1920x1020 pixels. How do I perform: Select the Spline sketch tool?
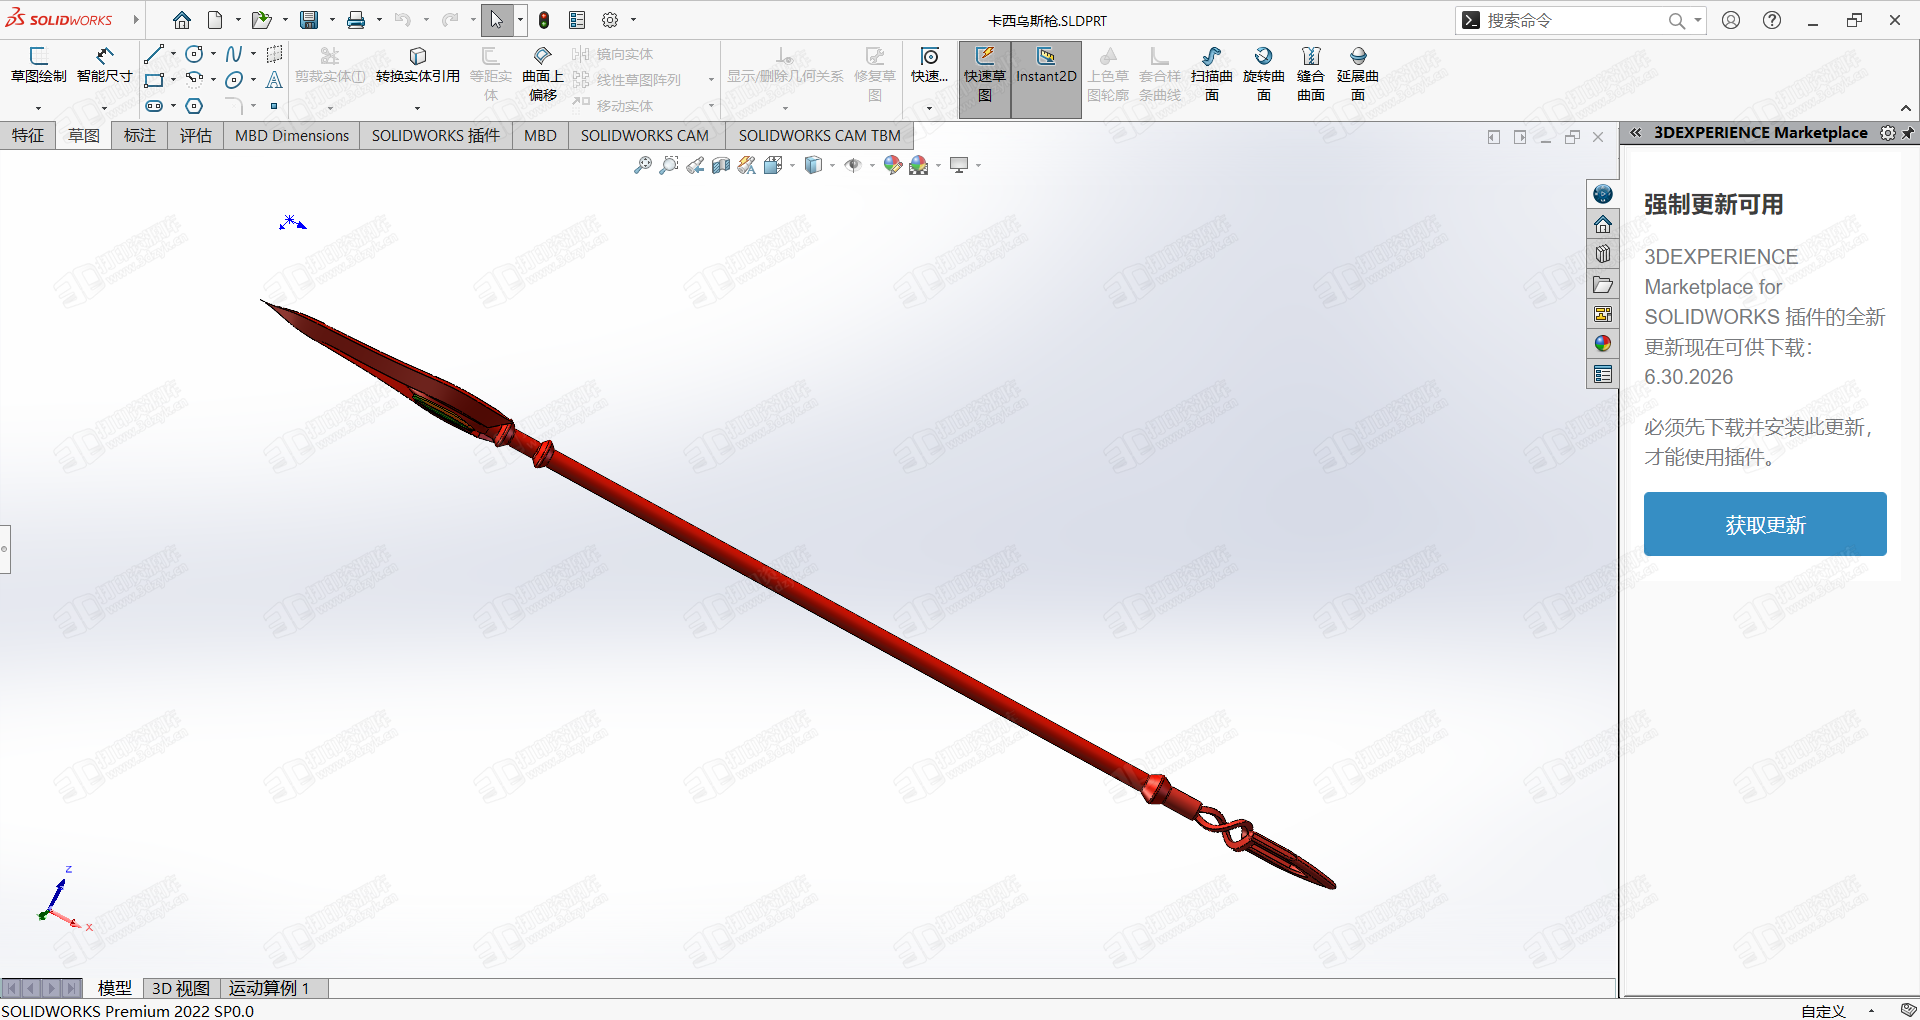[234, 54]
